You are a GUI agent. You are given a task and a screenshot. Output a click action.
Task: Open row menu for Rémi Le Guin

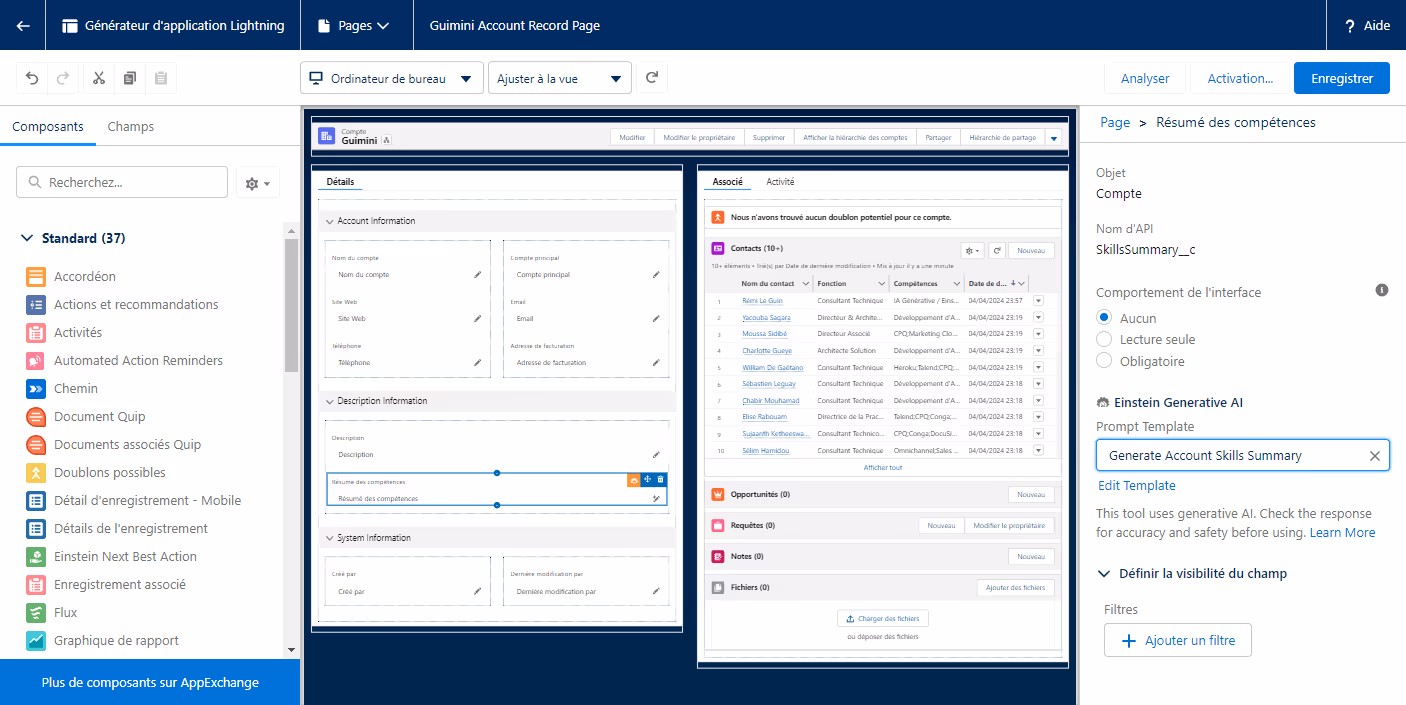click(x=1037, y=300)
